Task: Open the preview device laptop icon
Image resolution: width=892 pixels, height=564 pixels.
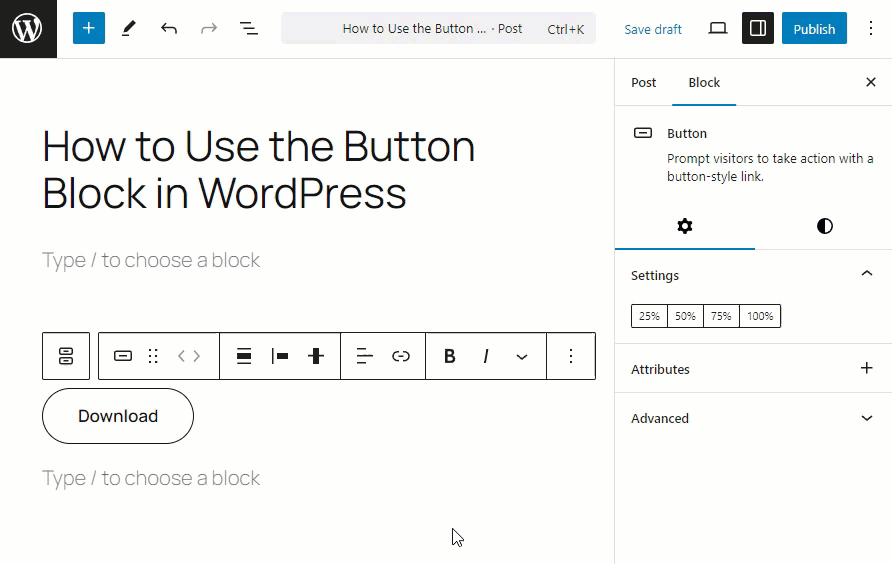Action: click(717, 28)
